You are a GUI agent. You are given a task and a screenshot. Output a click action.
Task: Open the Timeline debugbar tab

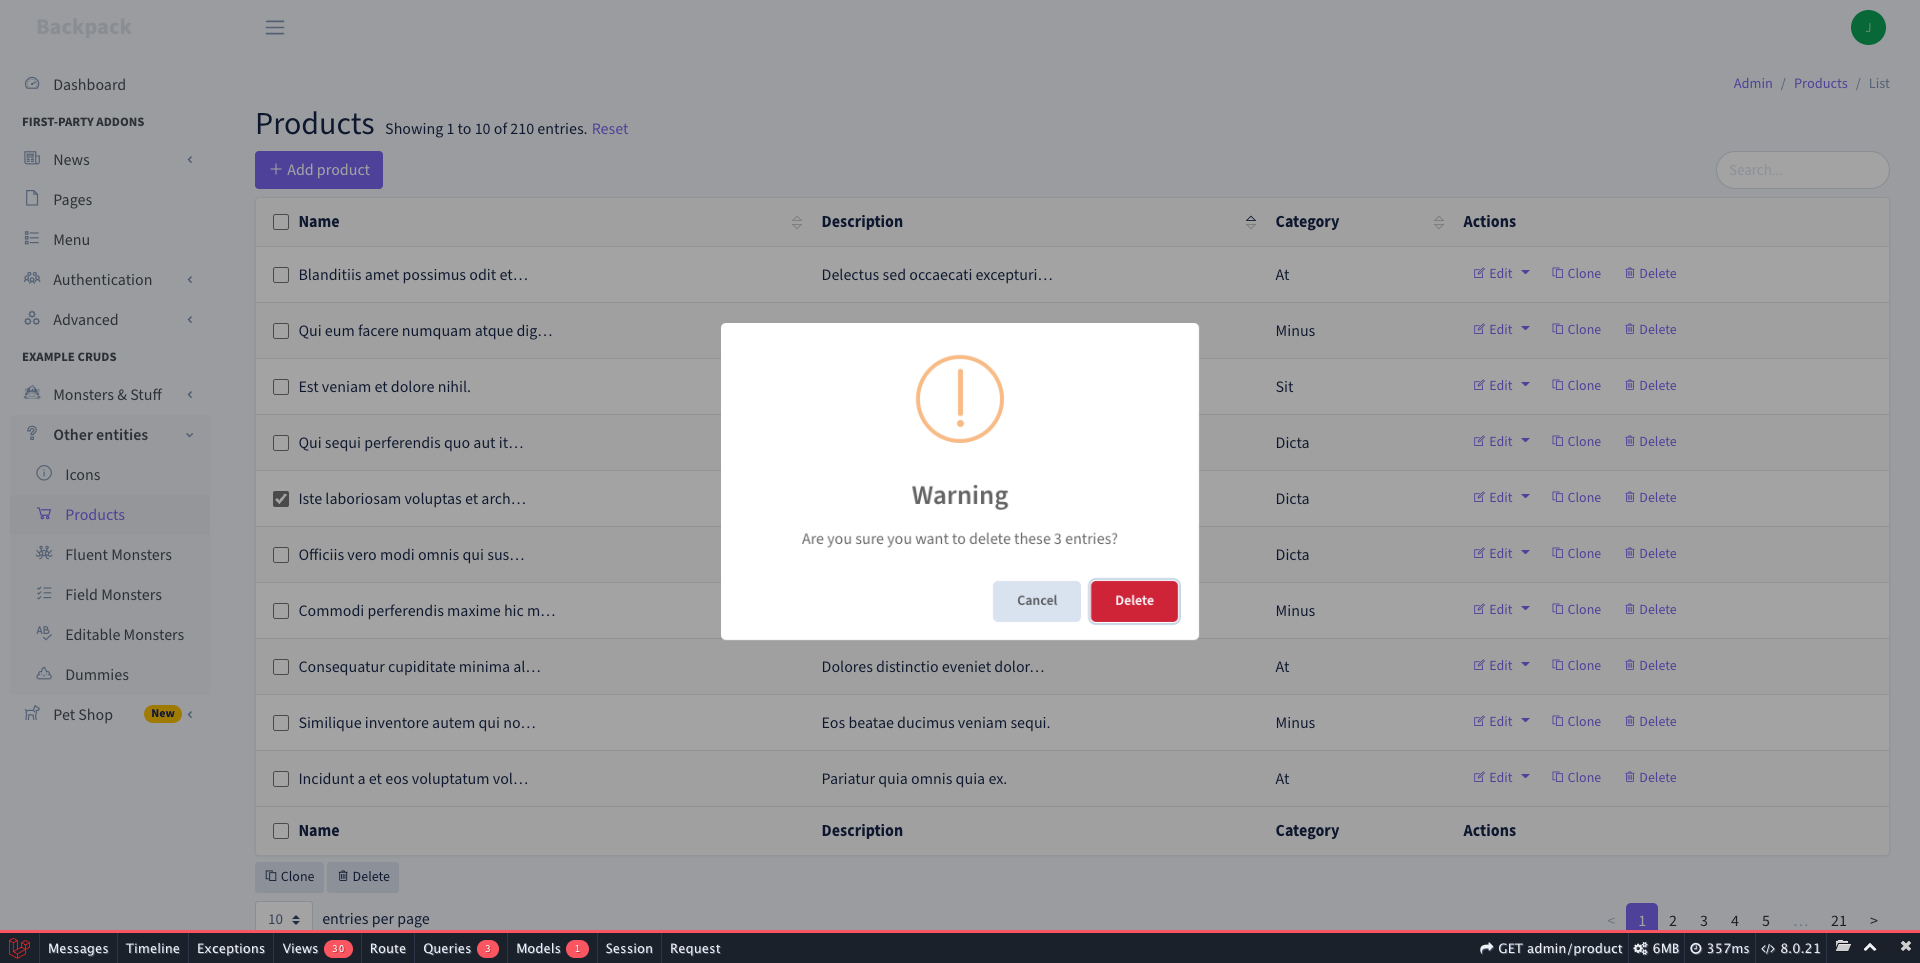(x=153, y=948)
